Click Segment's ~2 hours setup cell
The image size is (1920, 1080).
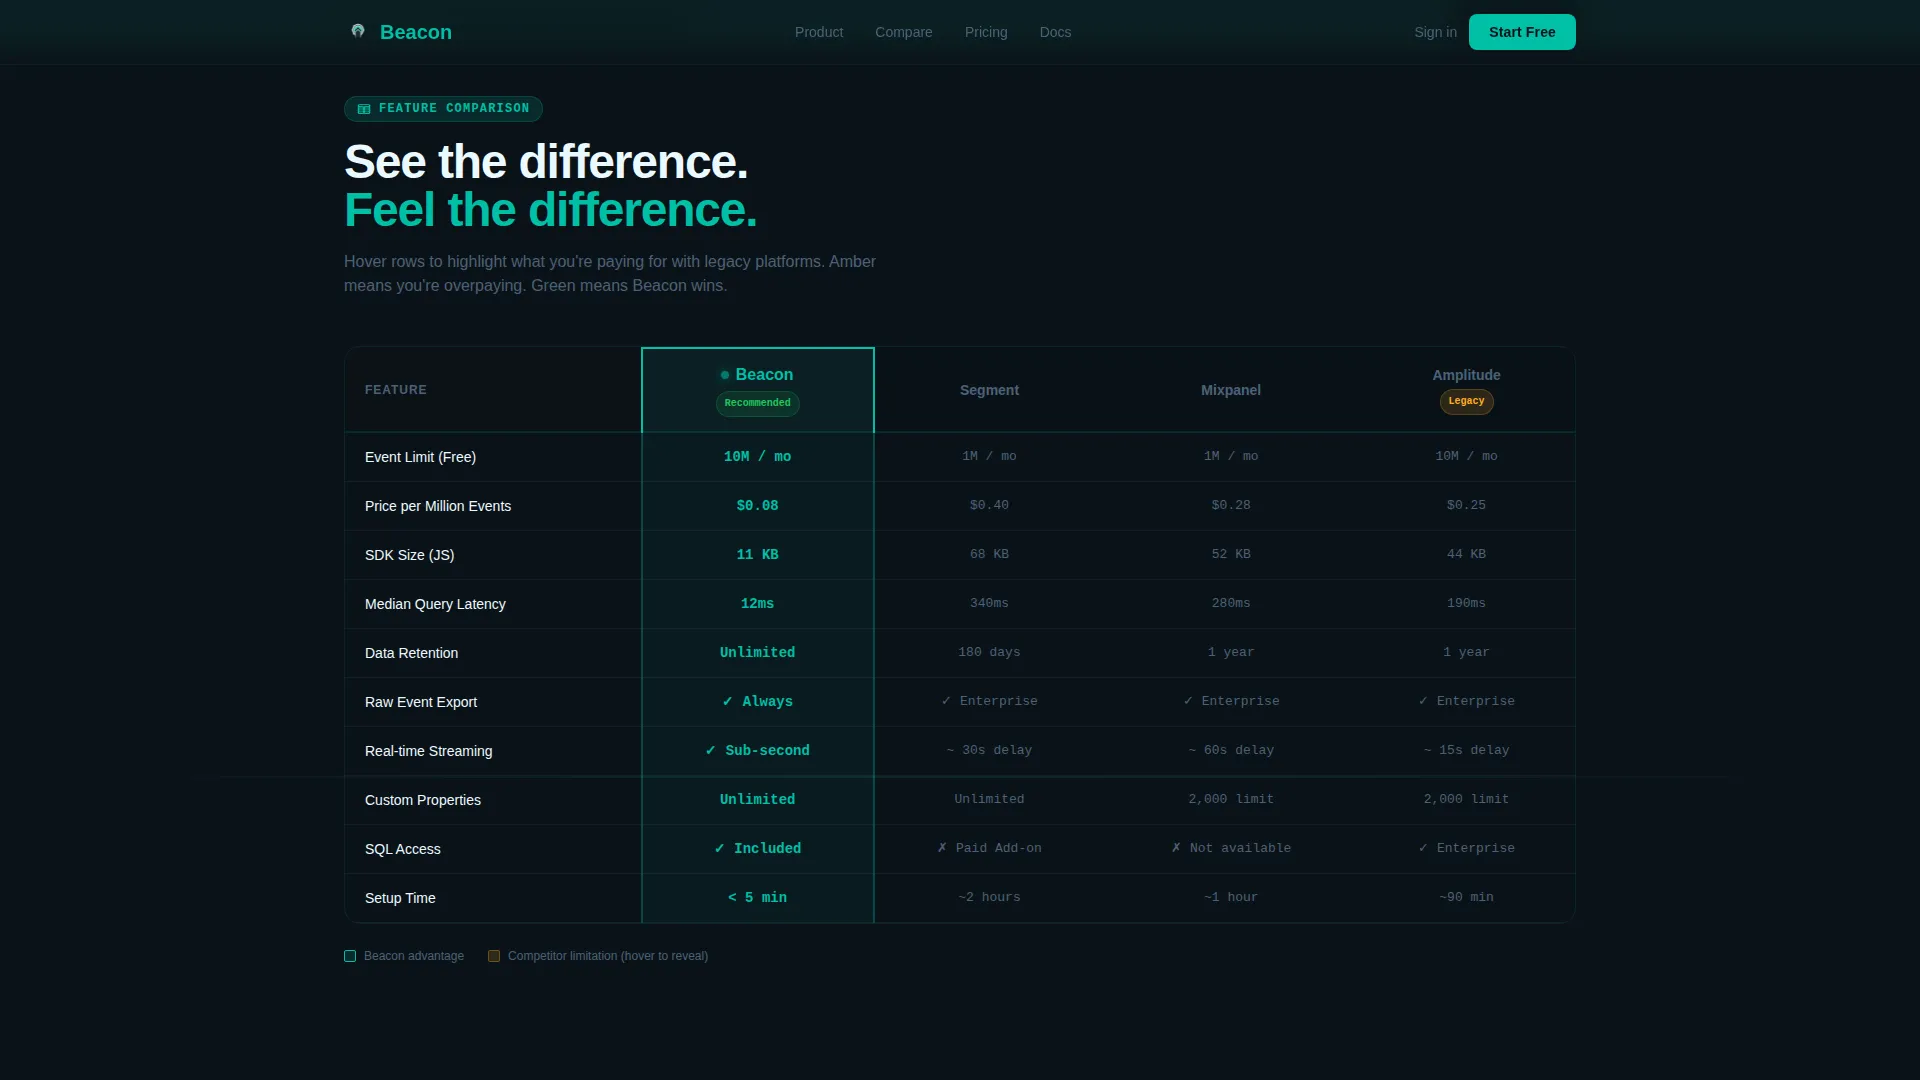(989, 898)
